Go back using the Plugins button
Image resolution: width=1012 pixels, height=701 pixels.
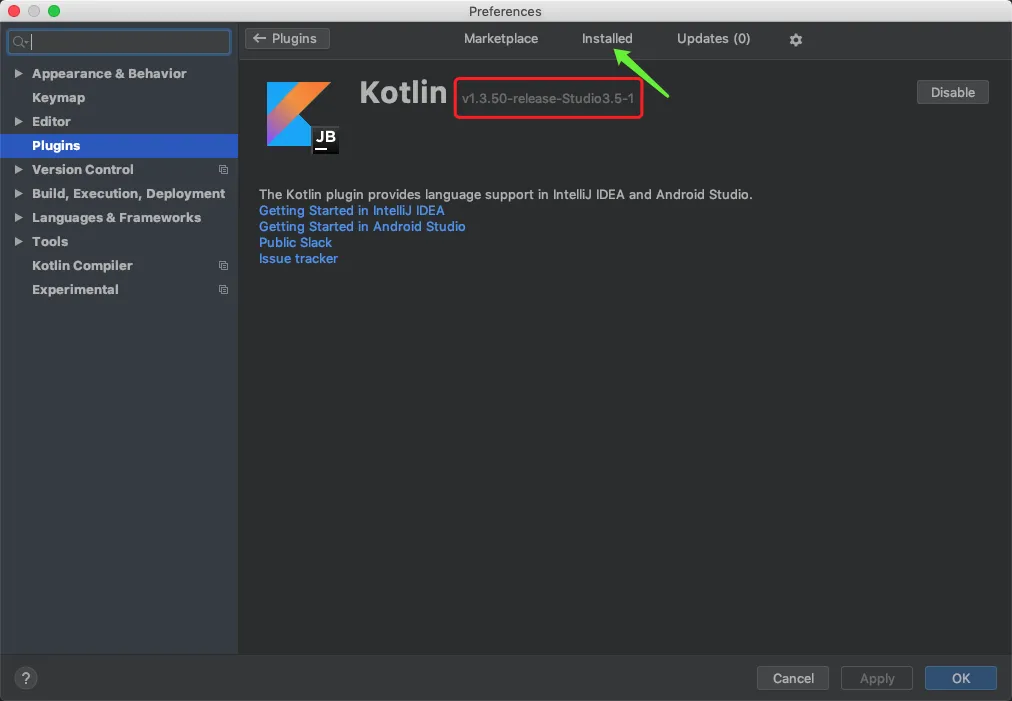tap(287, 39)
